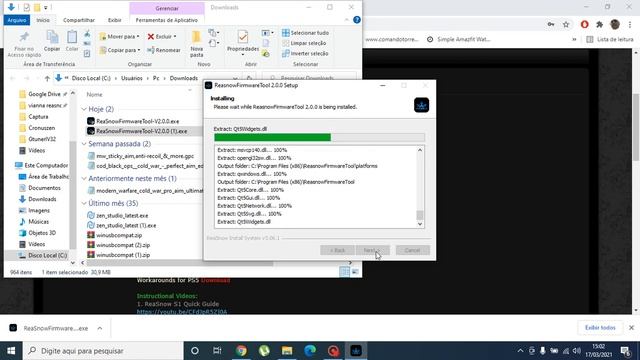This screenshot has width=640, height=360.
Task: Open Chrome extensions puzzle icon
Action: coord(599,24)
